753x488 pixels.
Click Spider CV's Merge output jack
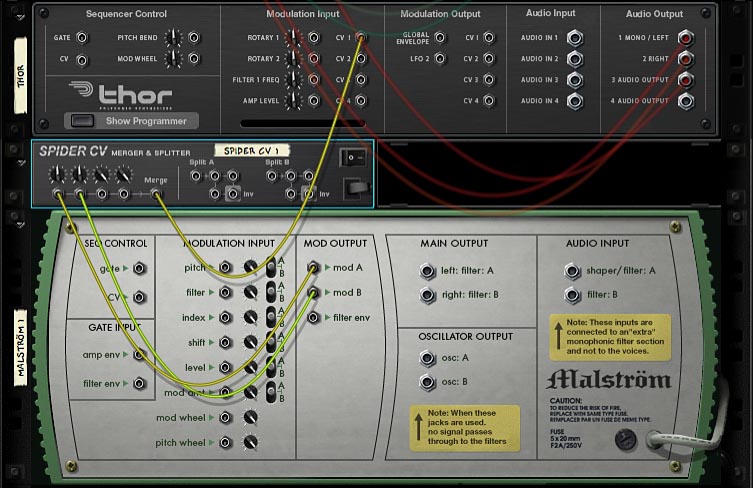(x=156, y=195)
